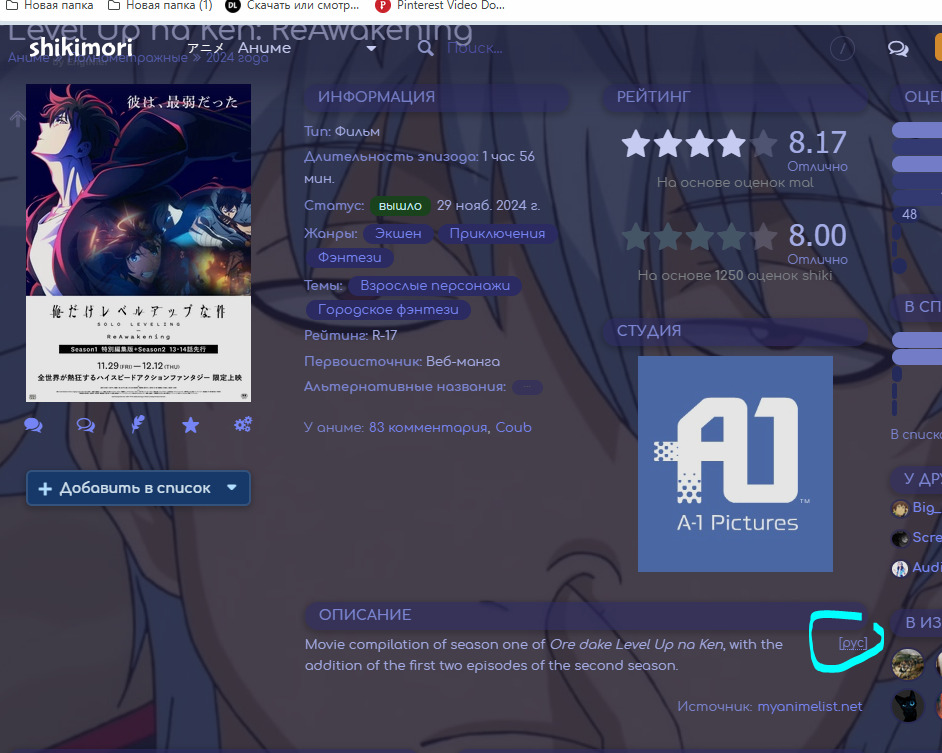Click the fourth star in rating
Screen dimensions: 942x753
pyautogui.click(x=731, y=144)
